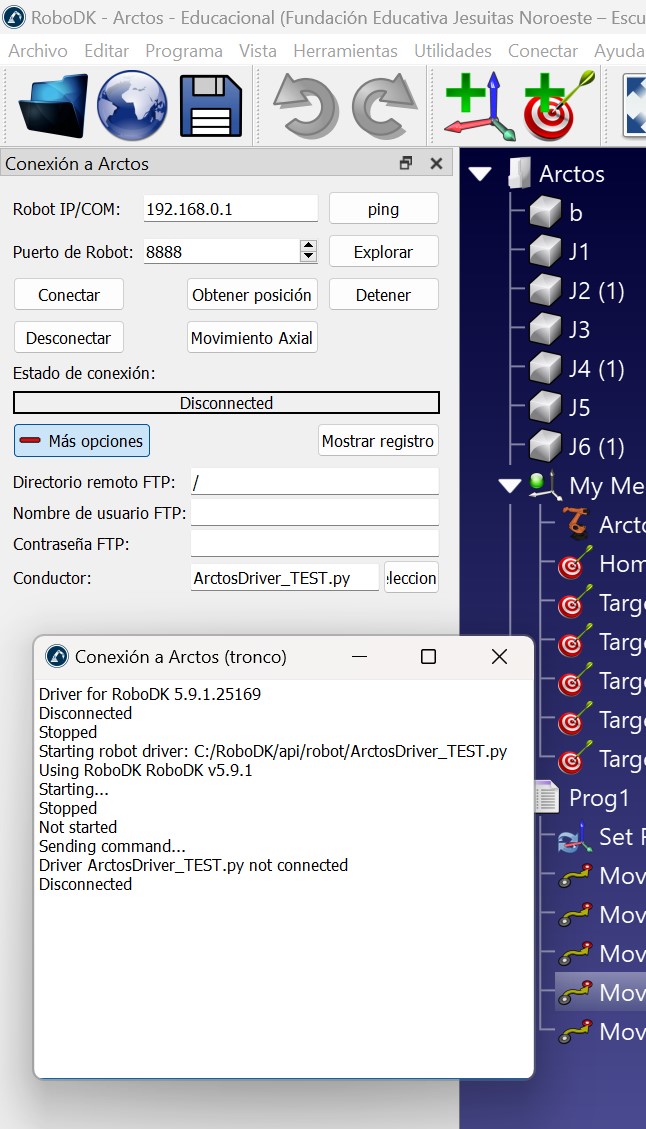The height and width of the screenshot is (1129, 646).
Task: Select J5 object cube icon
Action: click(544, 408)
